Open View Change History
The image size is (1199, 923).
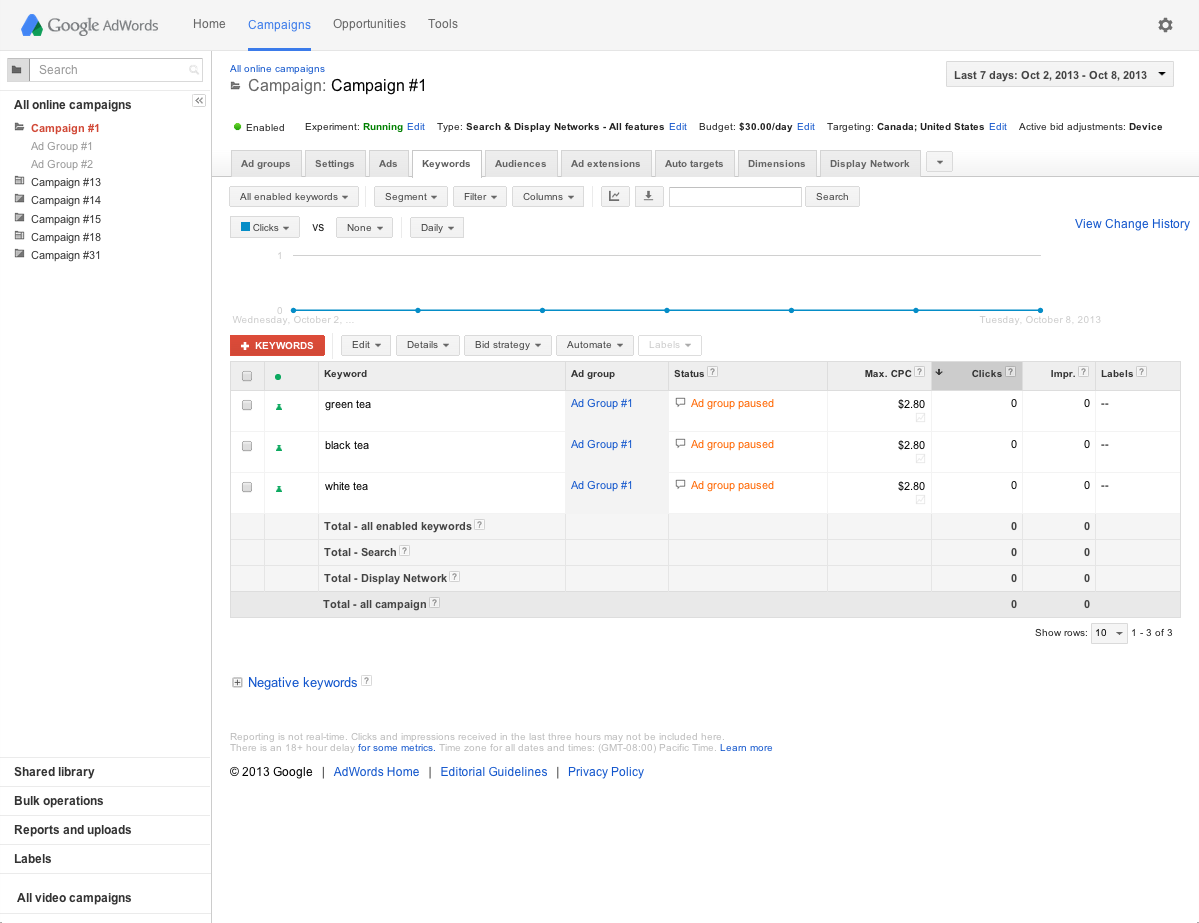[x=1131, y=223]
